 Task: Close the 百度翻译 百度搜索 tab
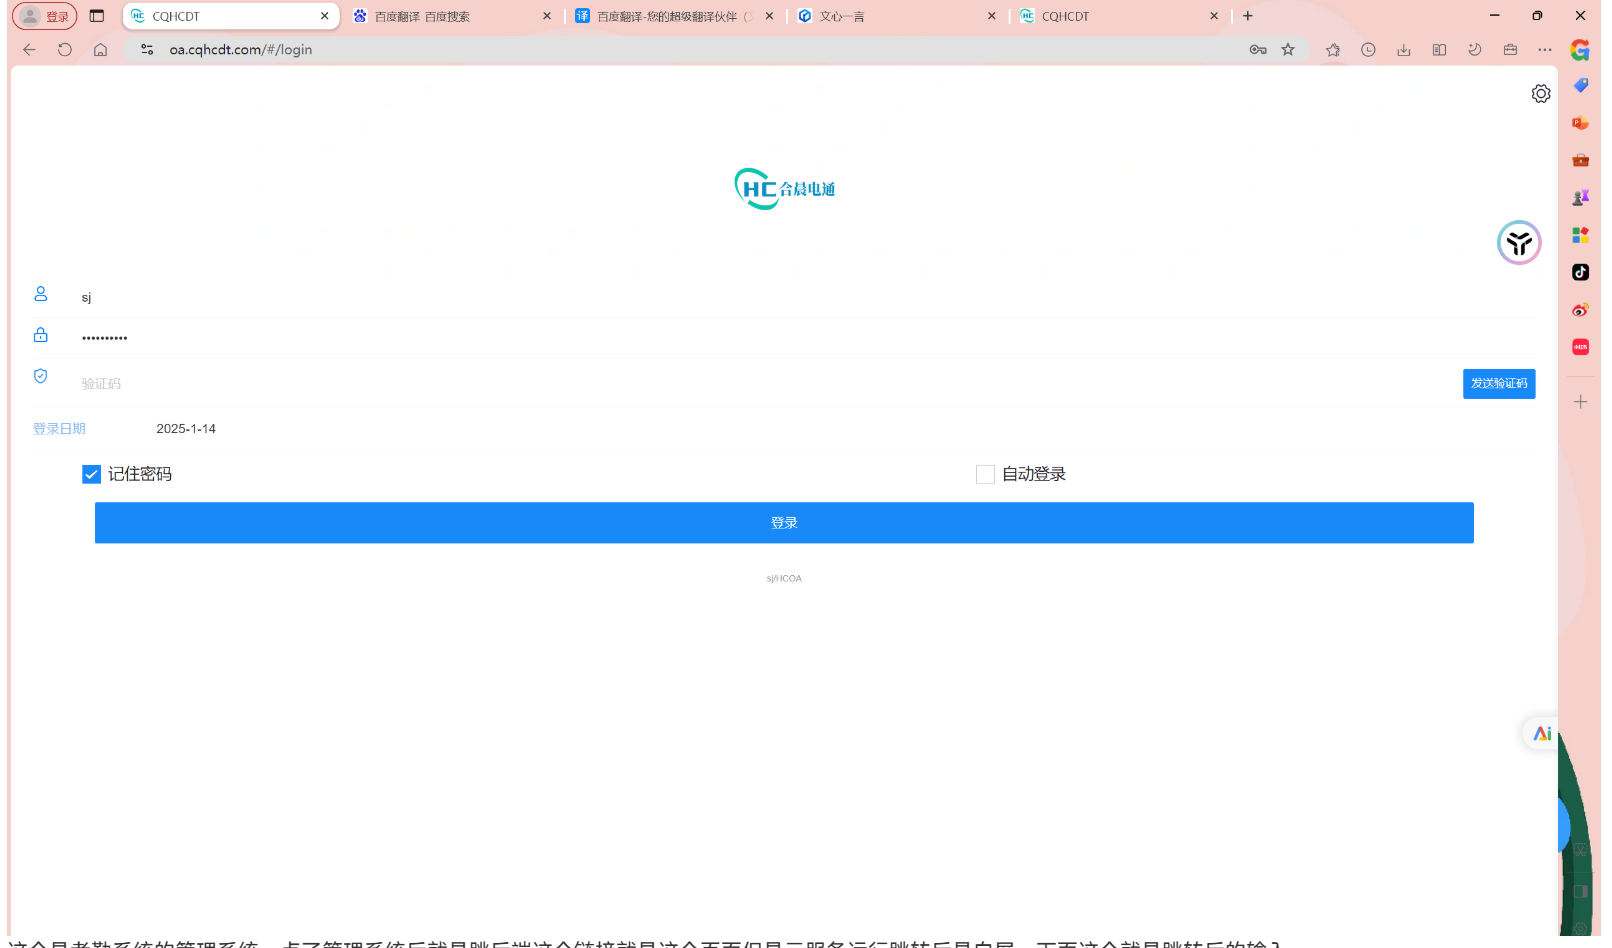[x=547, y=16]
